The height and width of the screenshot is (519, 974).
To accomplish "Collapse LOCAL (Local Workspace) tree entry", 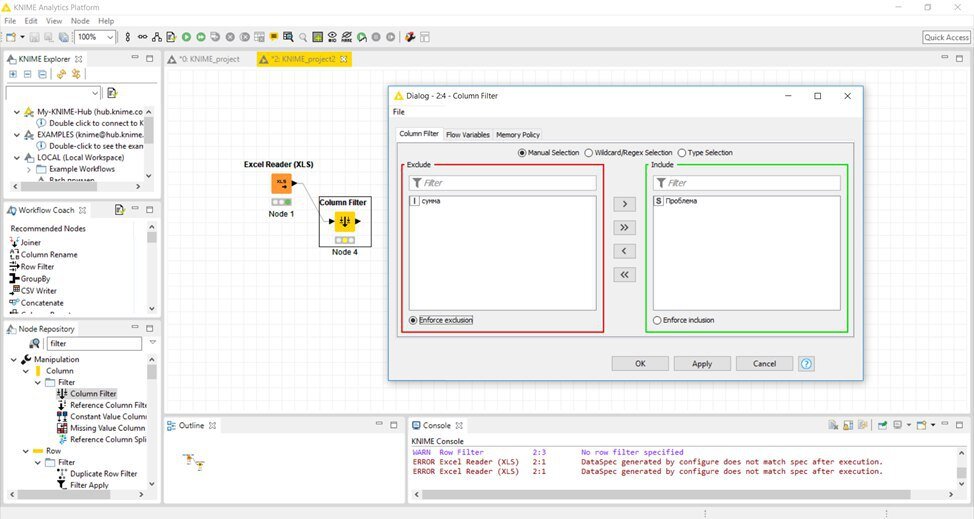I will [x=17, y=158].
